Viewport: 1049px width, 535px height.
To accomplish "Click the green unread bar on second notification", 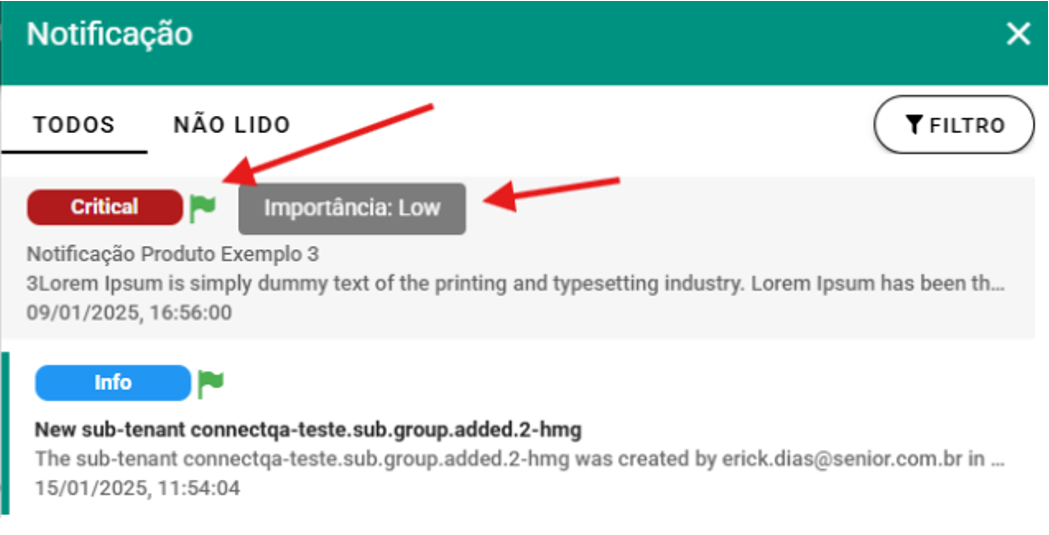I will click(5, 432).
